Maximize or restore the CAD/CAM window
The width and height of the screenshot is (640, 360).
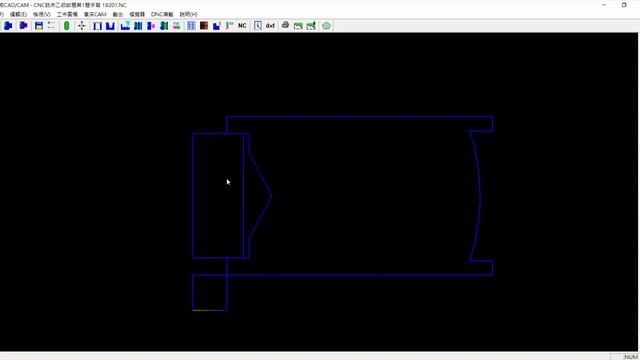(x=624, y=5)
